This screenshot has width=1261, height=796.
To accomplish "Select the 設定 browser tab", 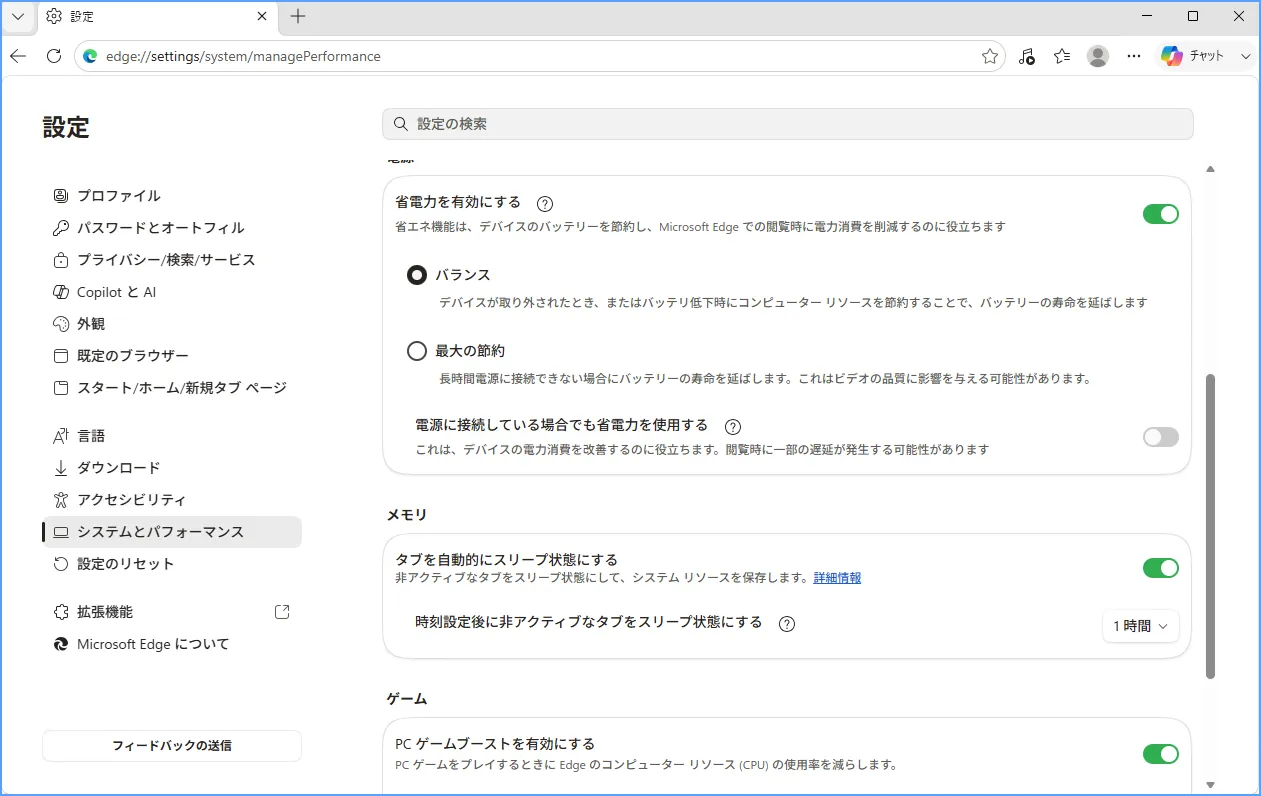I will pos(157,16).
